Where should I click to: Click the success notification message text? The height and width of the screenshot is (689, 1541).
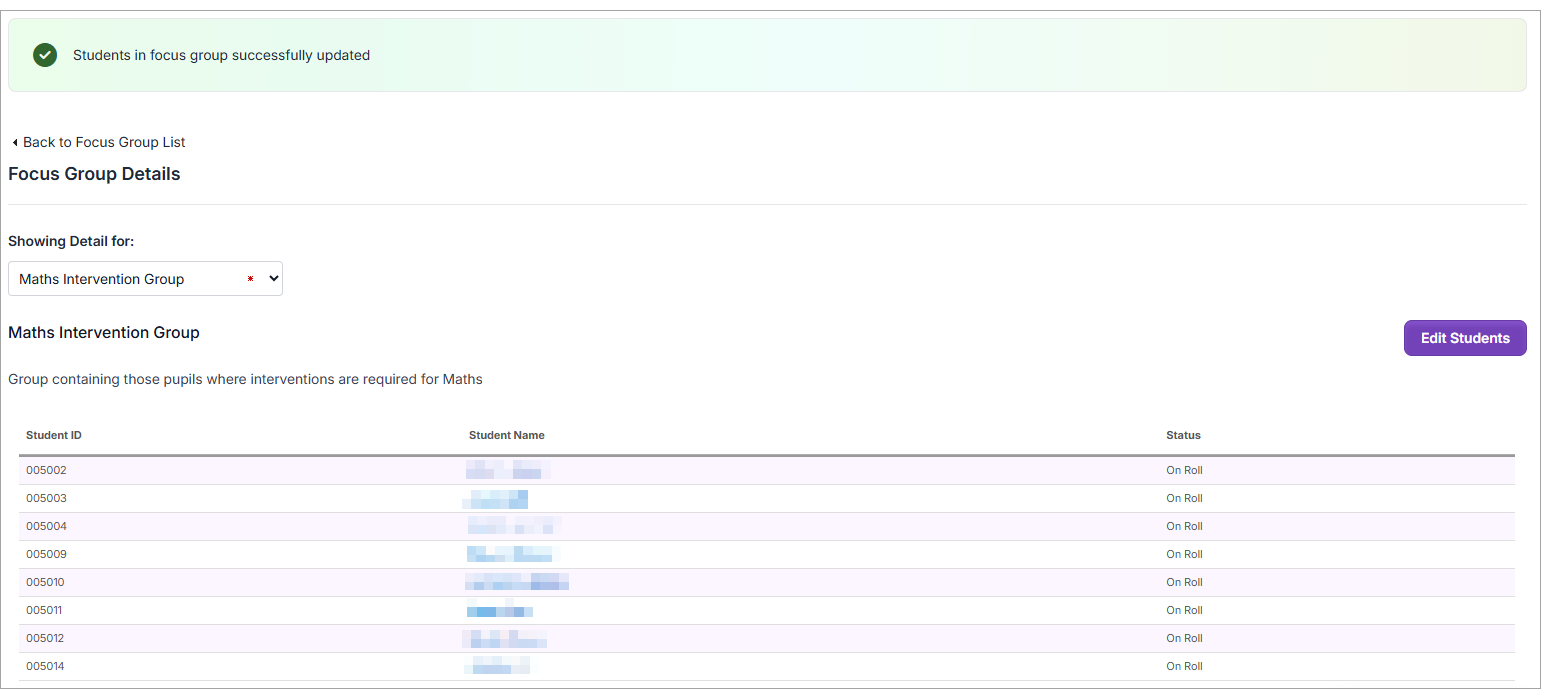(x=221, y=55)
